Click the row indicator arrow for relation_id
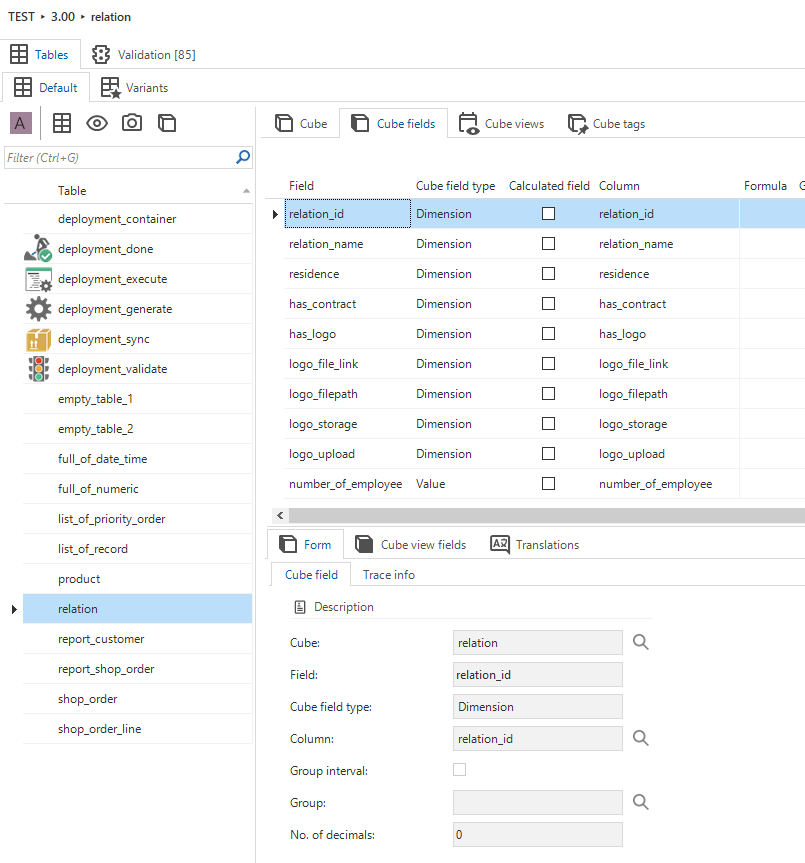 pos(275,214)
